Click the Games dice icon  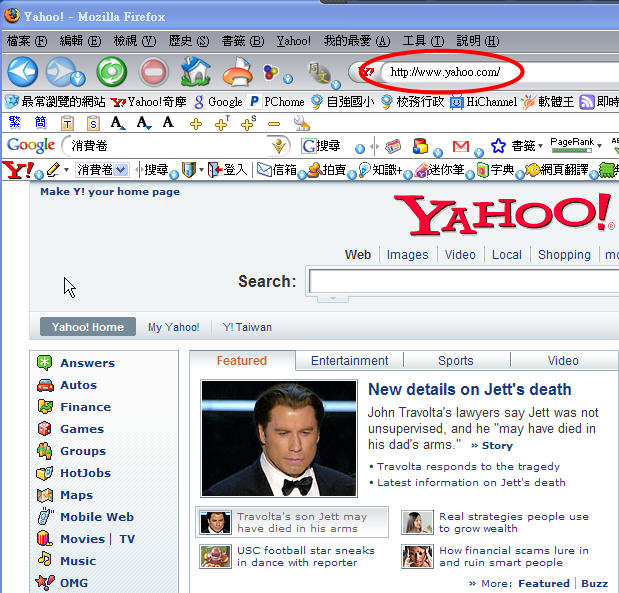point(44,429)
